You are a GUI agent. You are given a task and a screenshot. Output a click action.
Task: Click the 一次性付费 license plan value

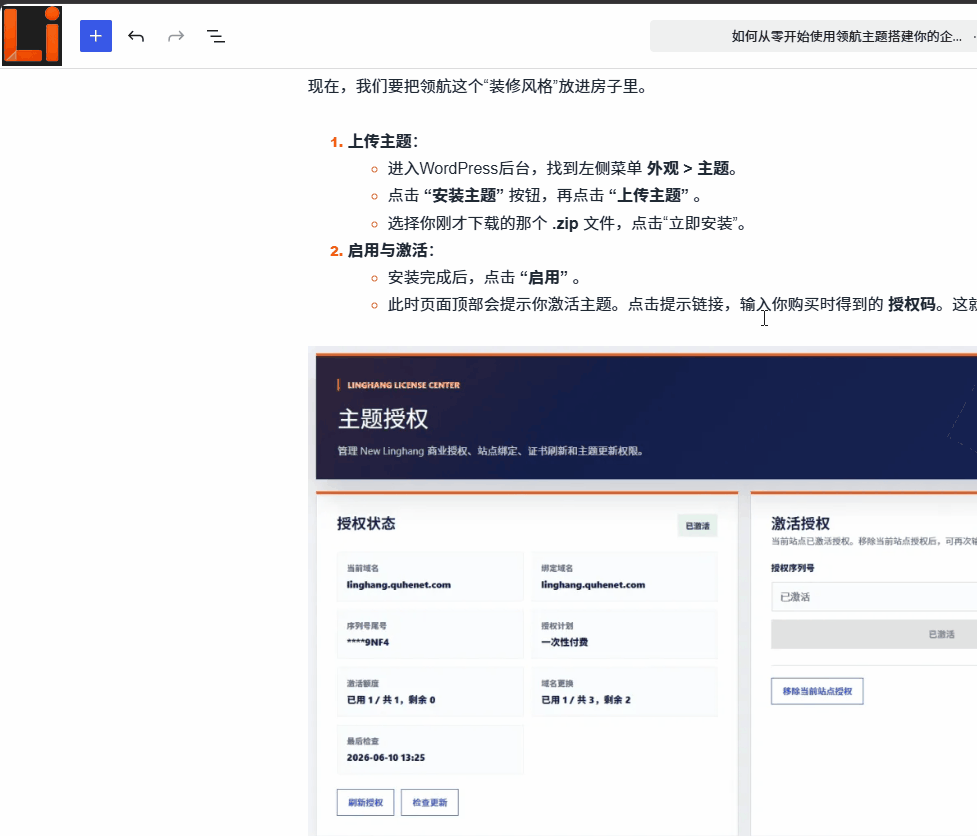click(565, 642)
